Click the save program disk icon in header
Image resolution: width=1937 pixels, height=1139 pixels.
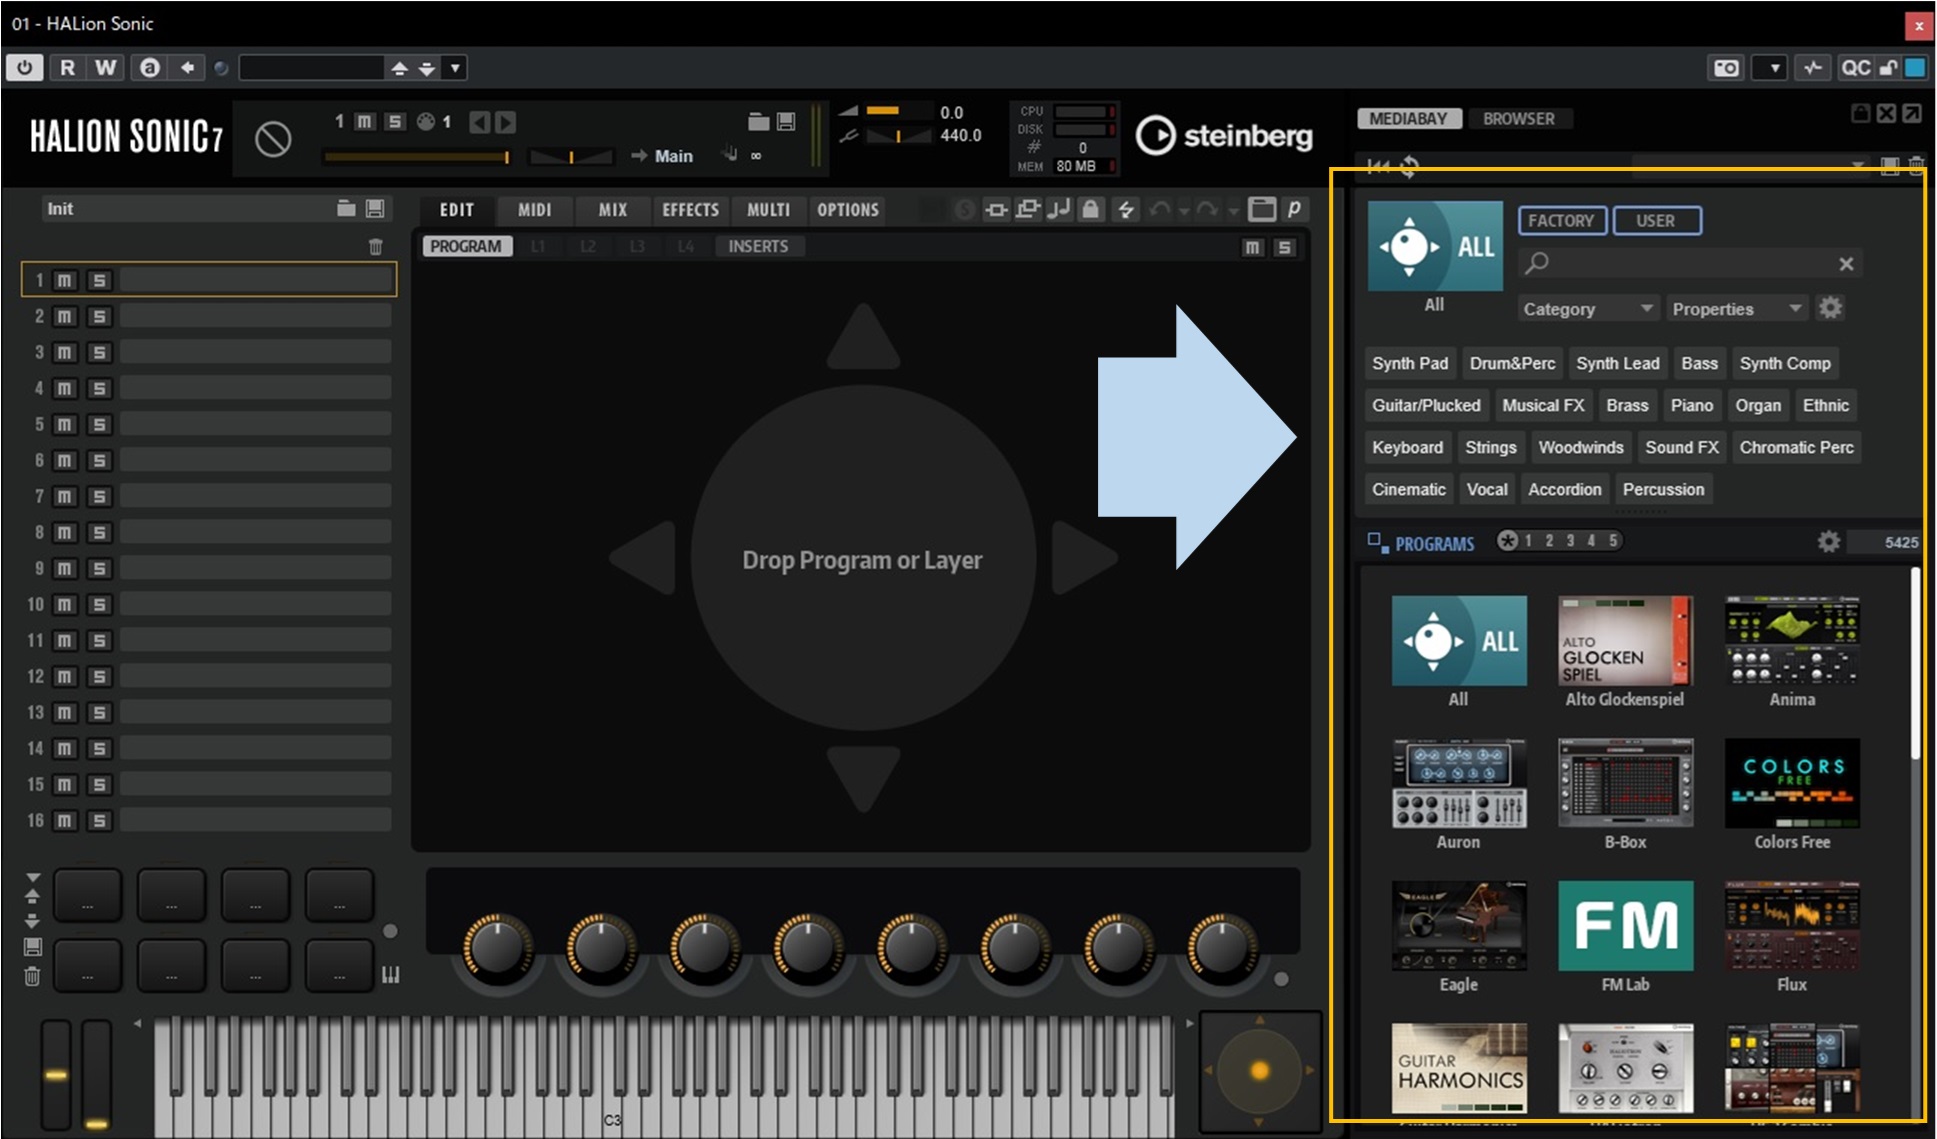pos(787,121)
